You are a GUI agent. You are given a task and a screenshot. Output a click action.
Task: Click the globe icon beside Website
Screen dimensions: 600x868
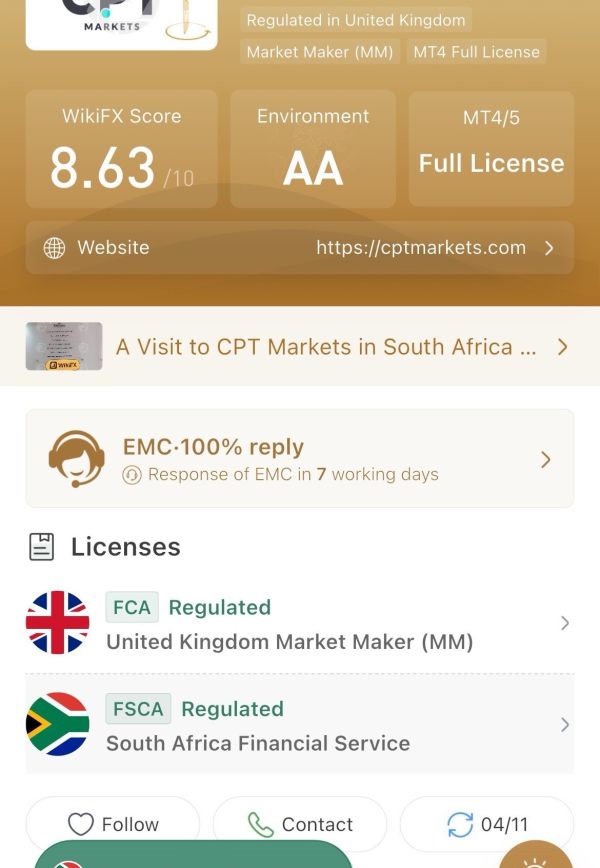pyautogui.click(x=54, y=248)
